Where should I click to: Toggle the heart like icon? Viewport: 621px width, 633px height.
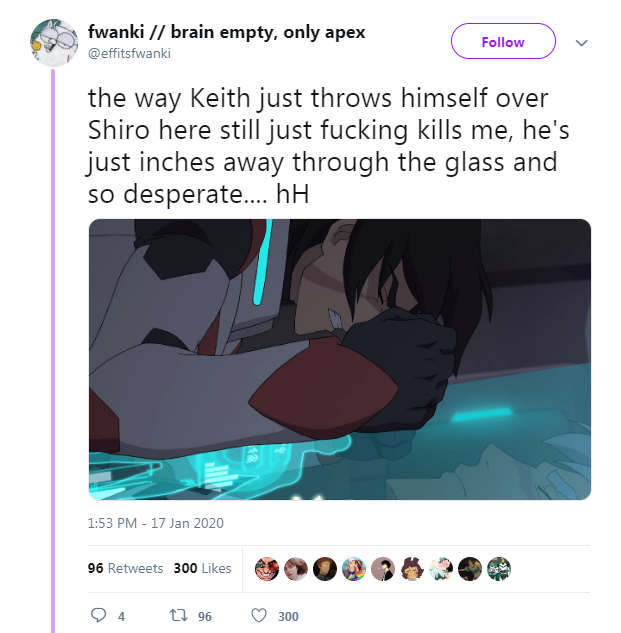(259, 616)
